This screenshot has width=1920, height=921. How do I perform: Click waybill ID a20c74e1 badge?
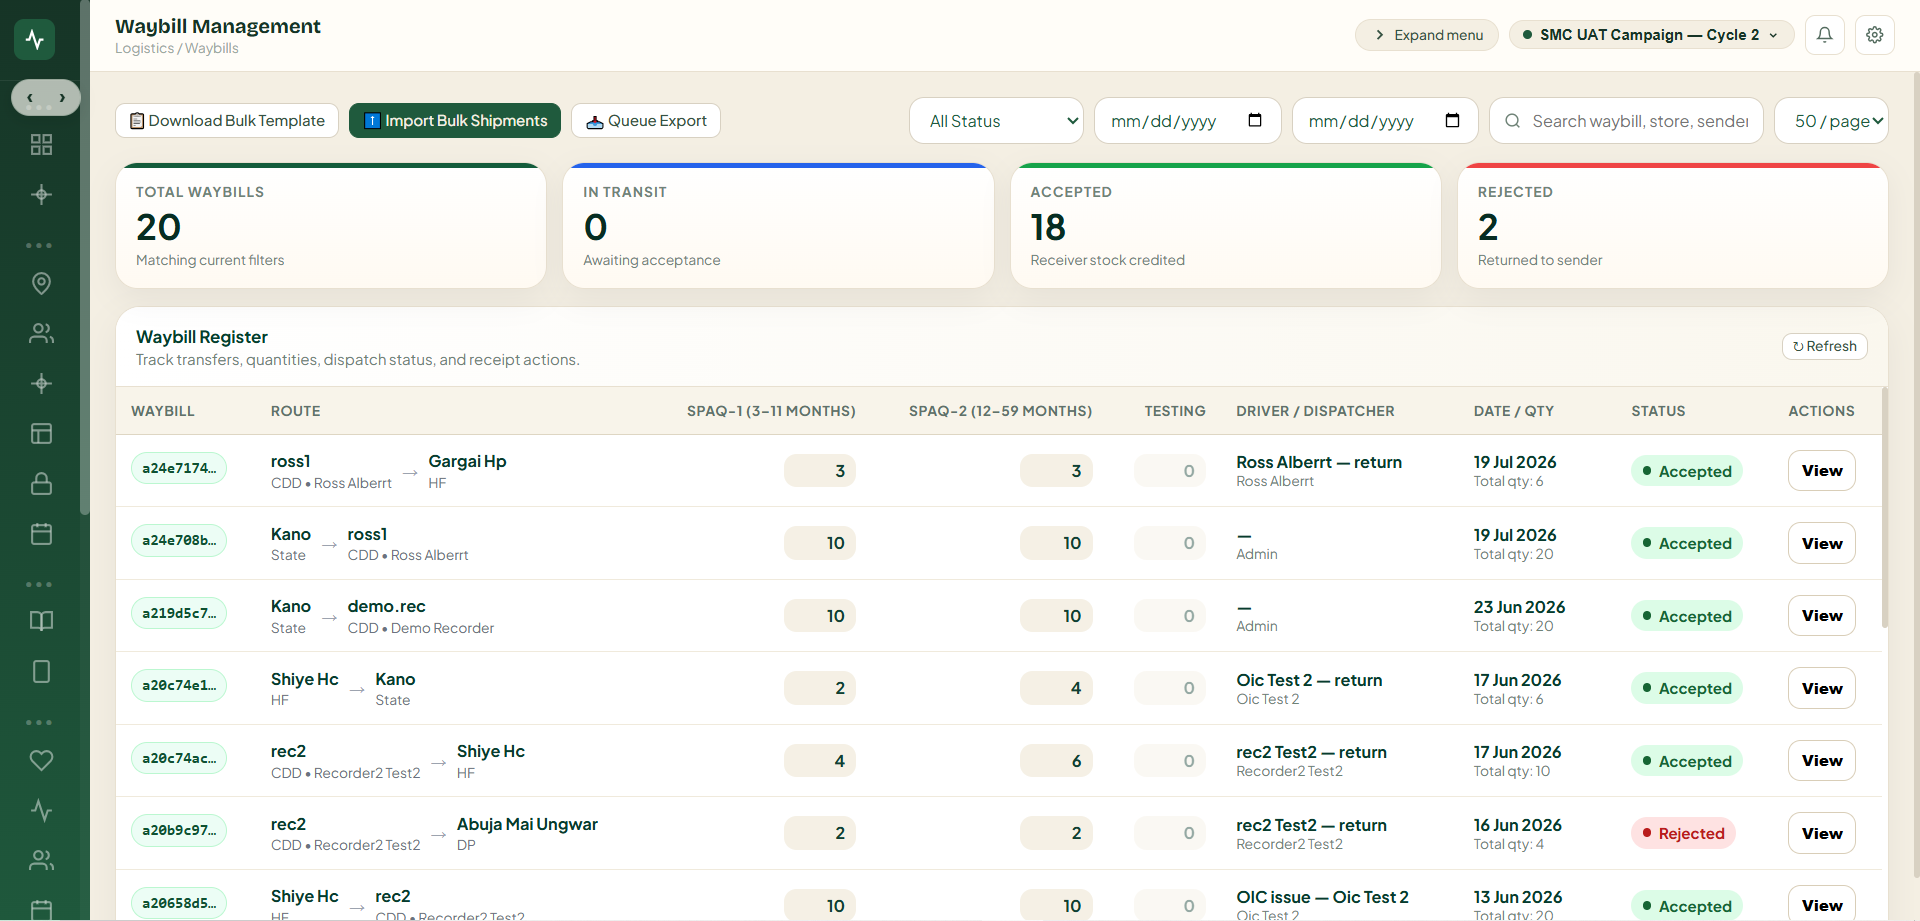pos(179,685)
